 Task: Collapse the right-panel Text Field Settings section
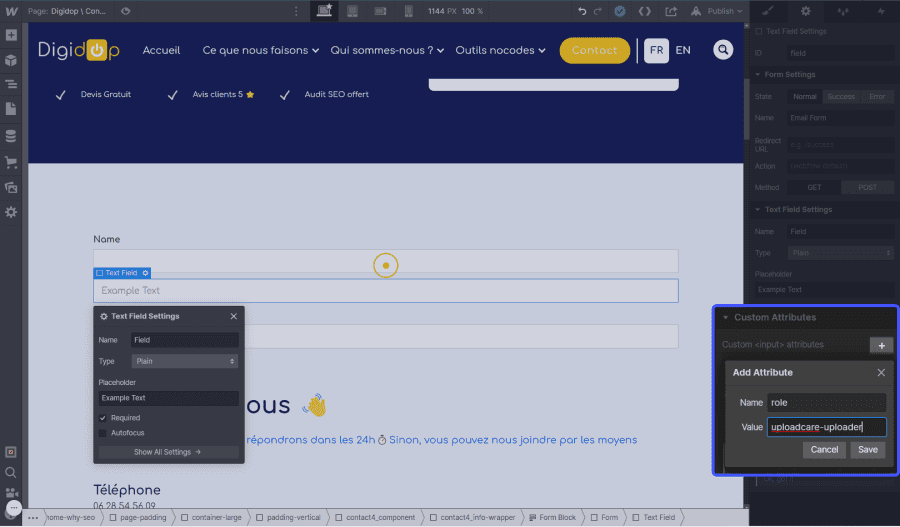click(x=758, y=210)
